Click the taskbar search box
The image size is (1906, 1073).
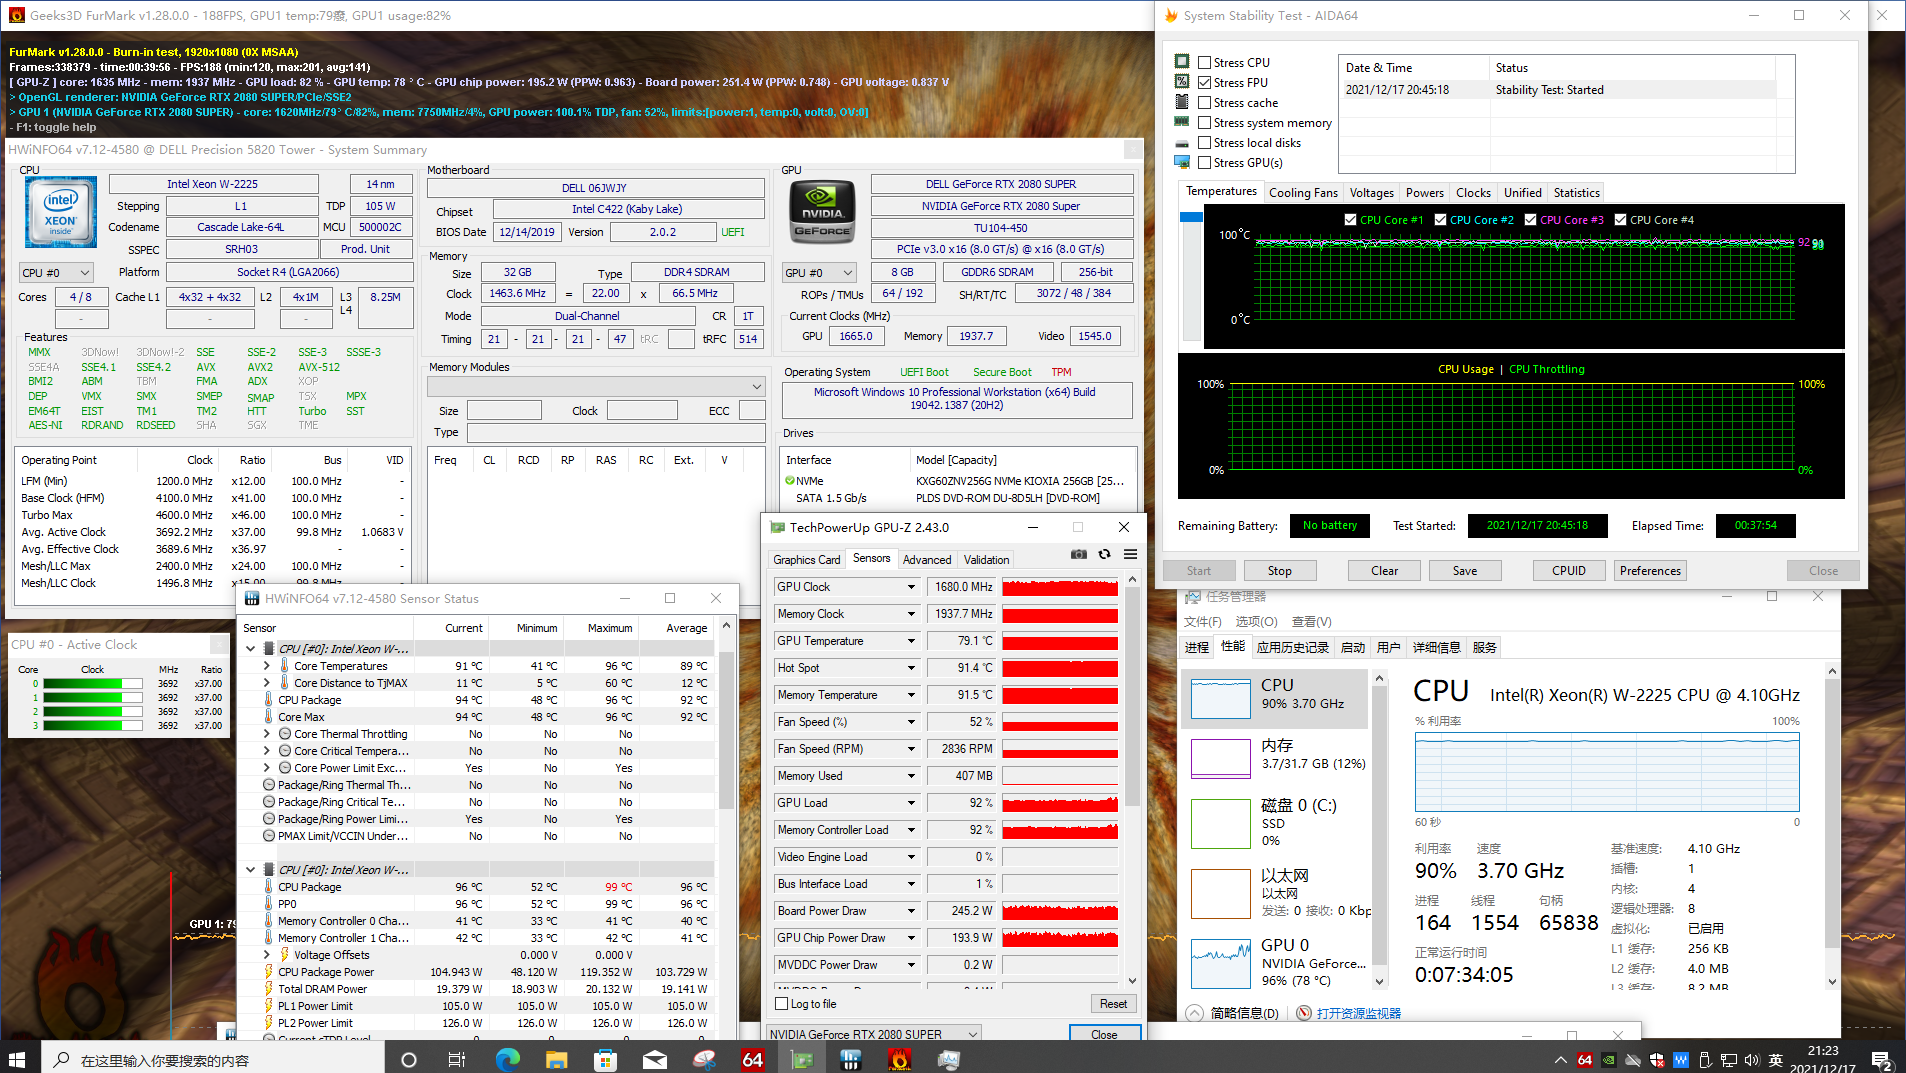[211, 1060]
